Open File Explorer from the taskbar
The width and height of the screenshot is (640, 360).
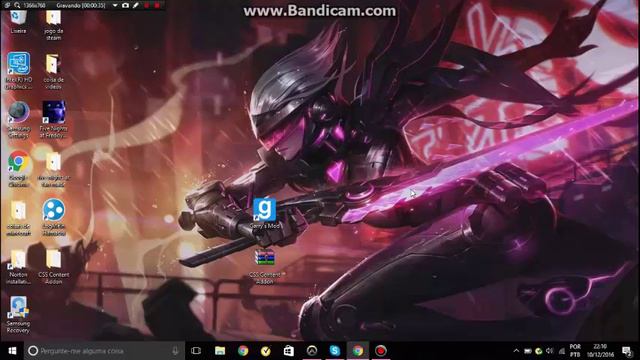click(220, 351)
